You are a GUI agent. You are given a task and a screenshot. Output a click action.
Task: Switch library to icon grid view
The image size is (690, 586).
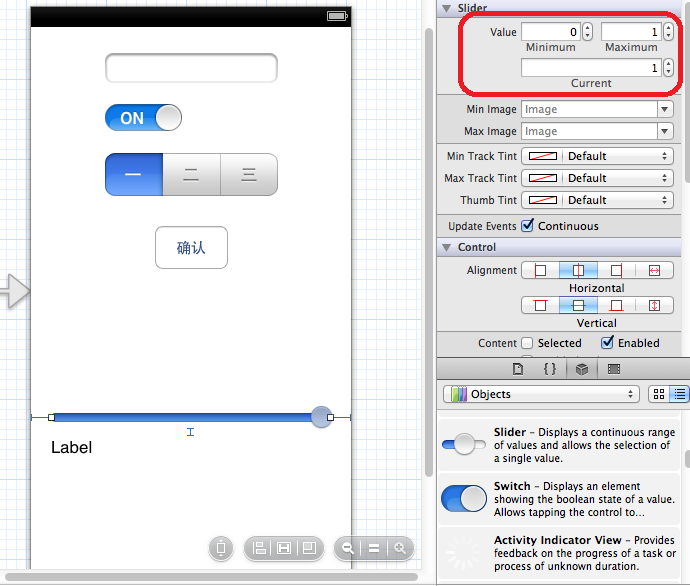(659, 394)
